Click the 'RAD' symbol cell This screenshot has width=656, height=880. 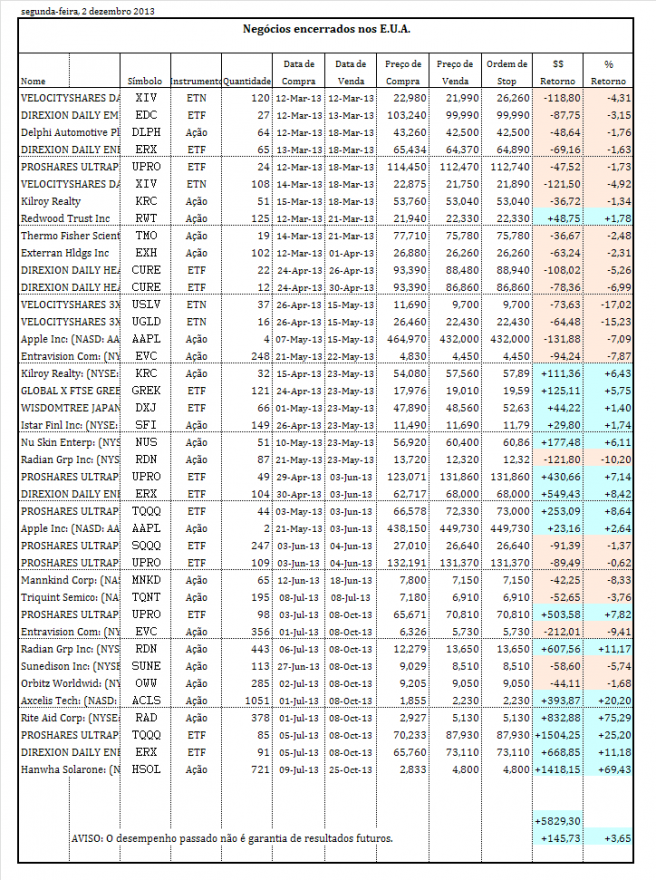pos(146,718)
